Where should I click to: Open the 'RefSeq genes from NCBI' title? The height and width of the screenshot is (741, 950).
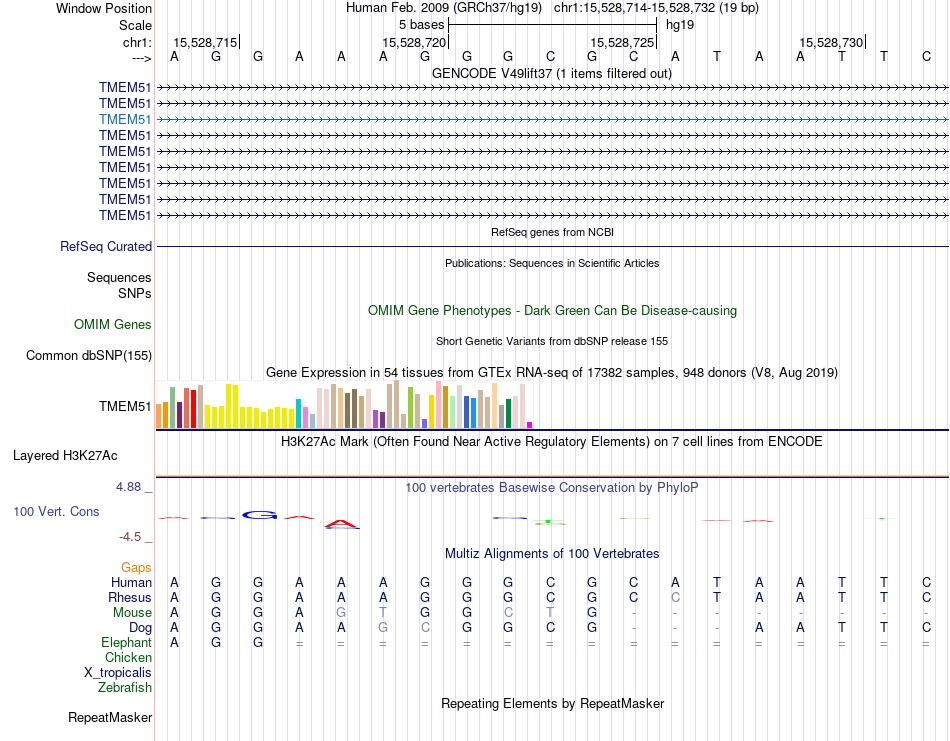click(x=552, y=232)
